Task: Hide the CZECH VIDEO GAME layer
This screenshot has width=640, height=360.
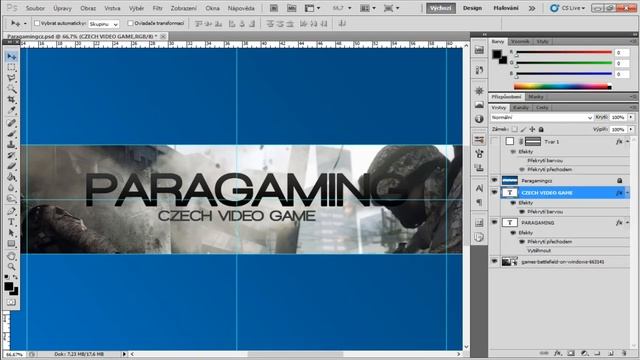Action: 495,192
